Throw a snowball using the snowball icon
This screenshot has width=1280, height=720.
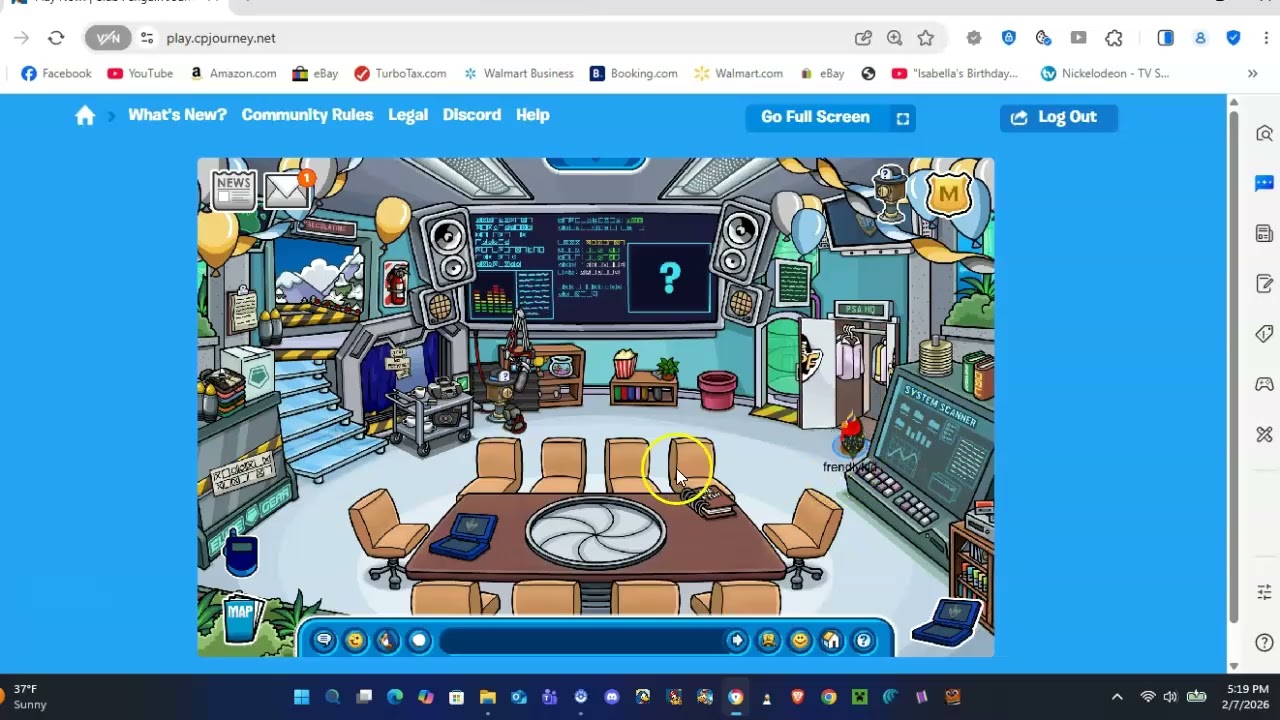(x=419, y=641)
